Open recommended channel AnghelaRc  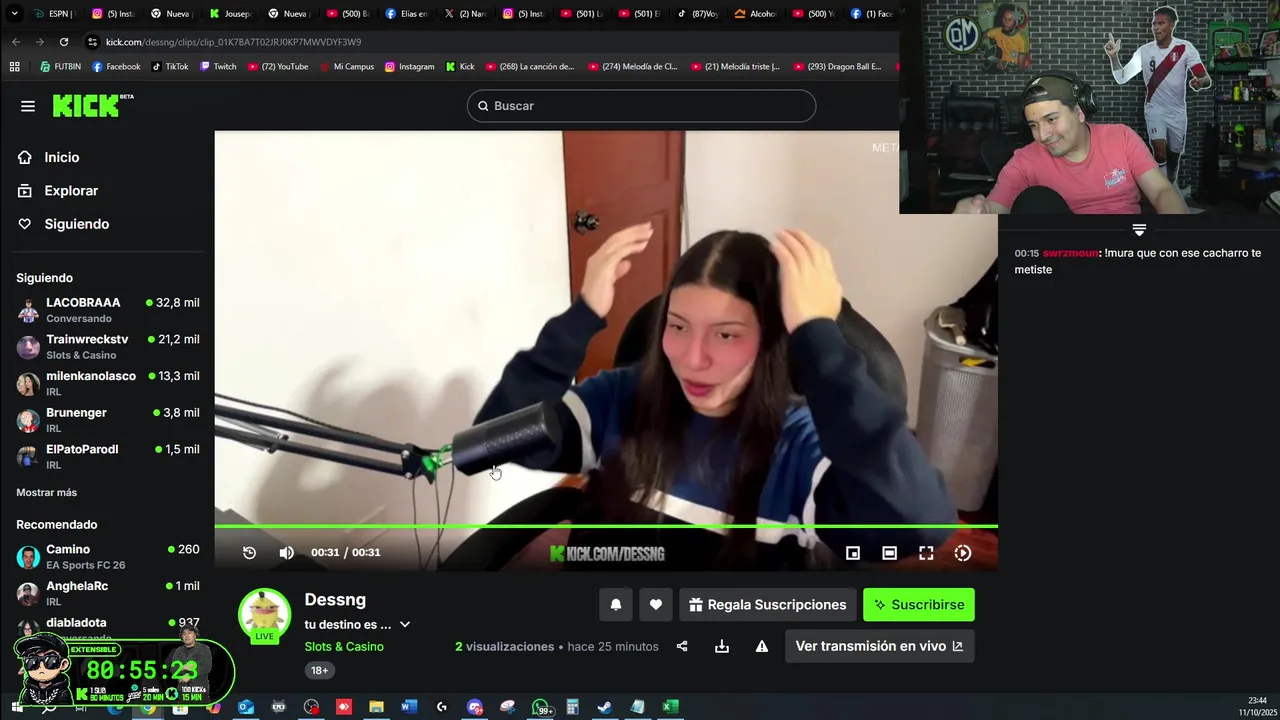[x=107, y=593]
